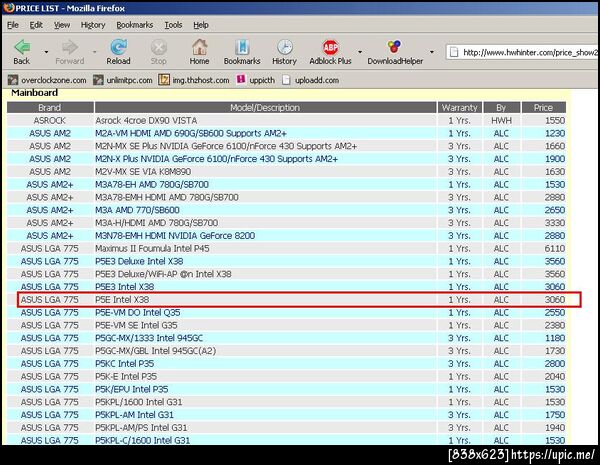Image resolution: width=600 pixels, height=465 pixels.
Task: Select 'Asrock 4croe DX90 VISTA' text
Action: (x=146, y=121)
